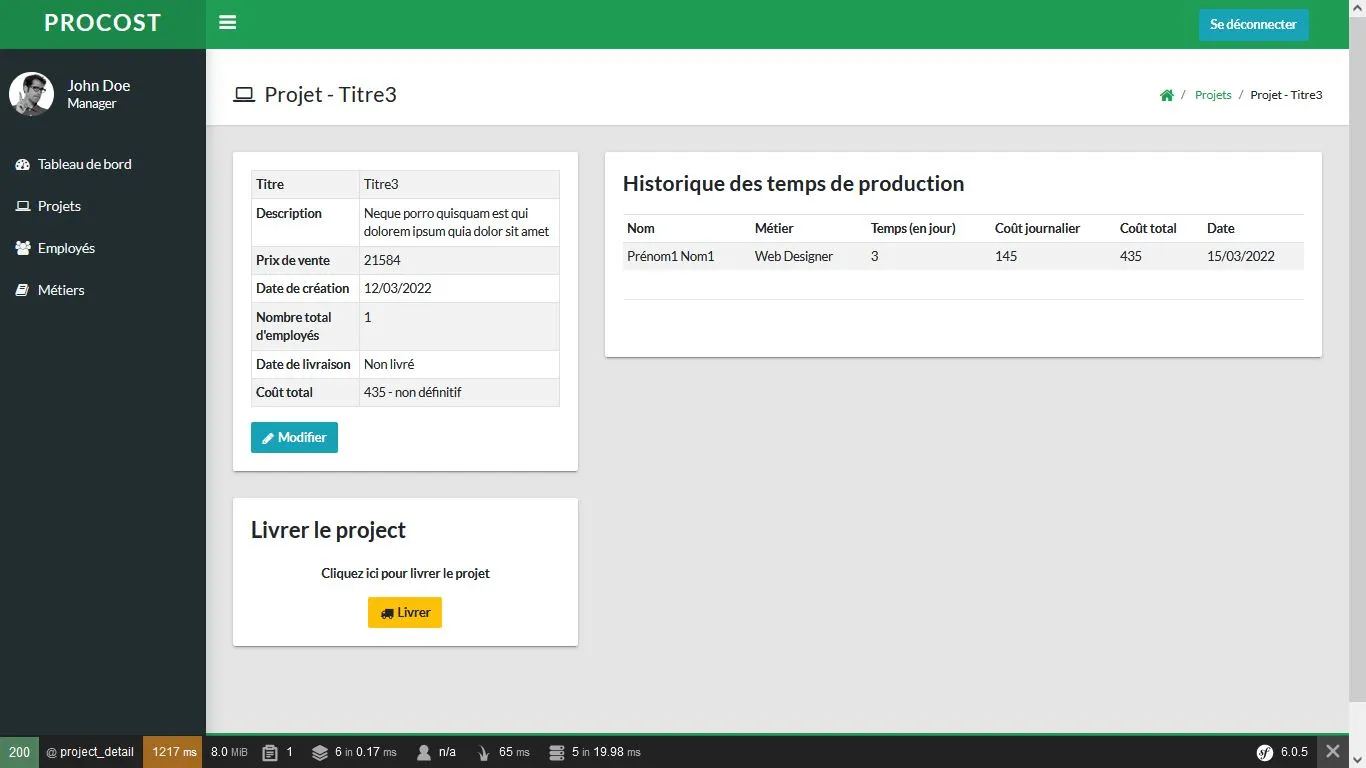
Task: Click the John Doe name in the sidebar
Action: point(99,86)
